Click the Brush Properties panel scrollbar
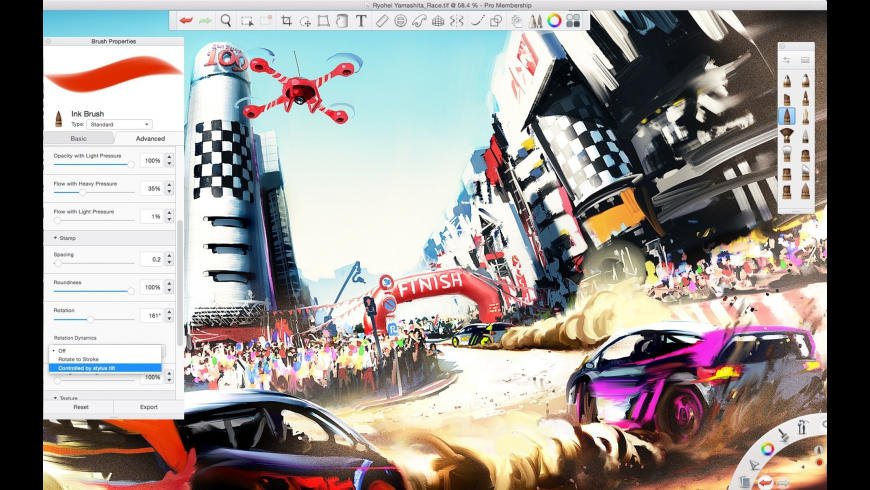Image resolution: width=870 pixels, height=490 pixels. click(179, 283)
